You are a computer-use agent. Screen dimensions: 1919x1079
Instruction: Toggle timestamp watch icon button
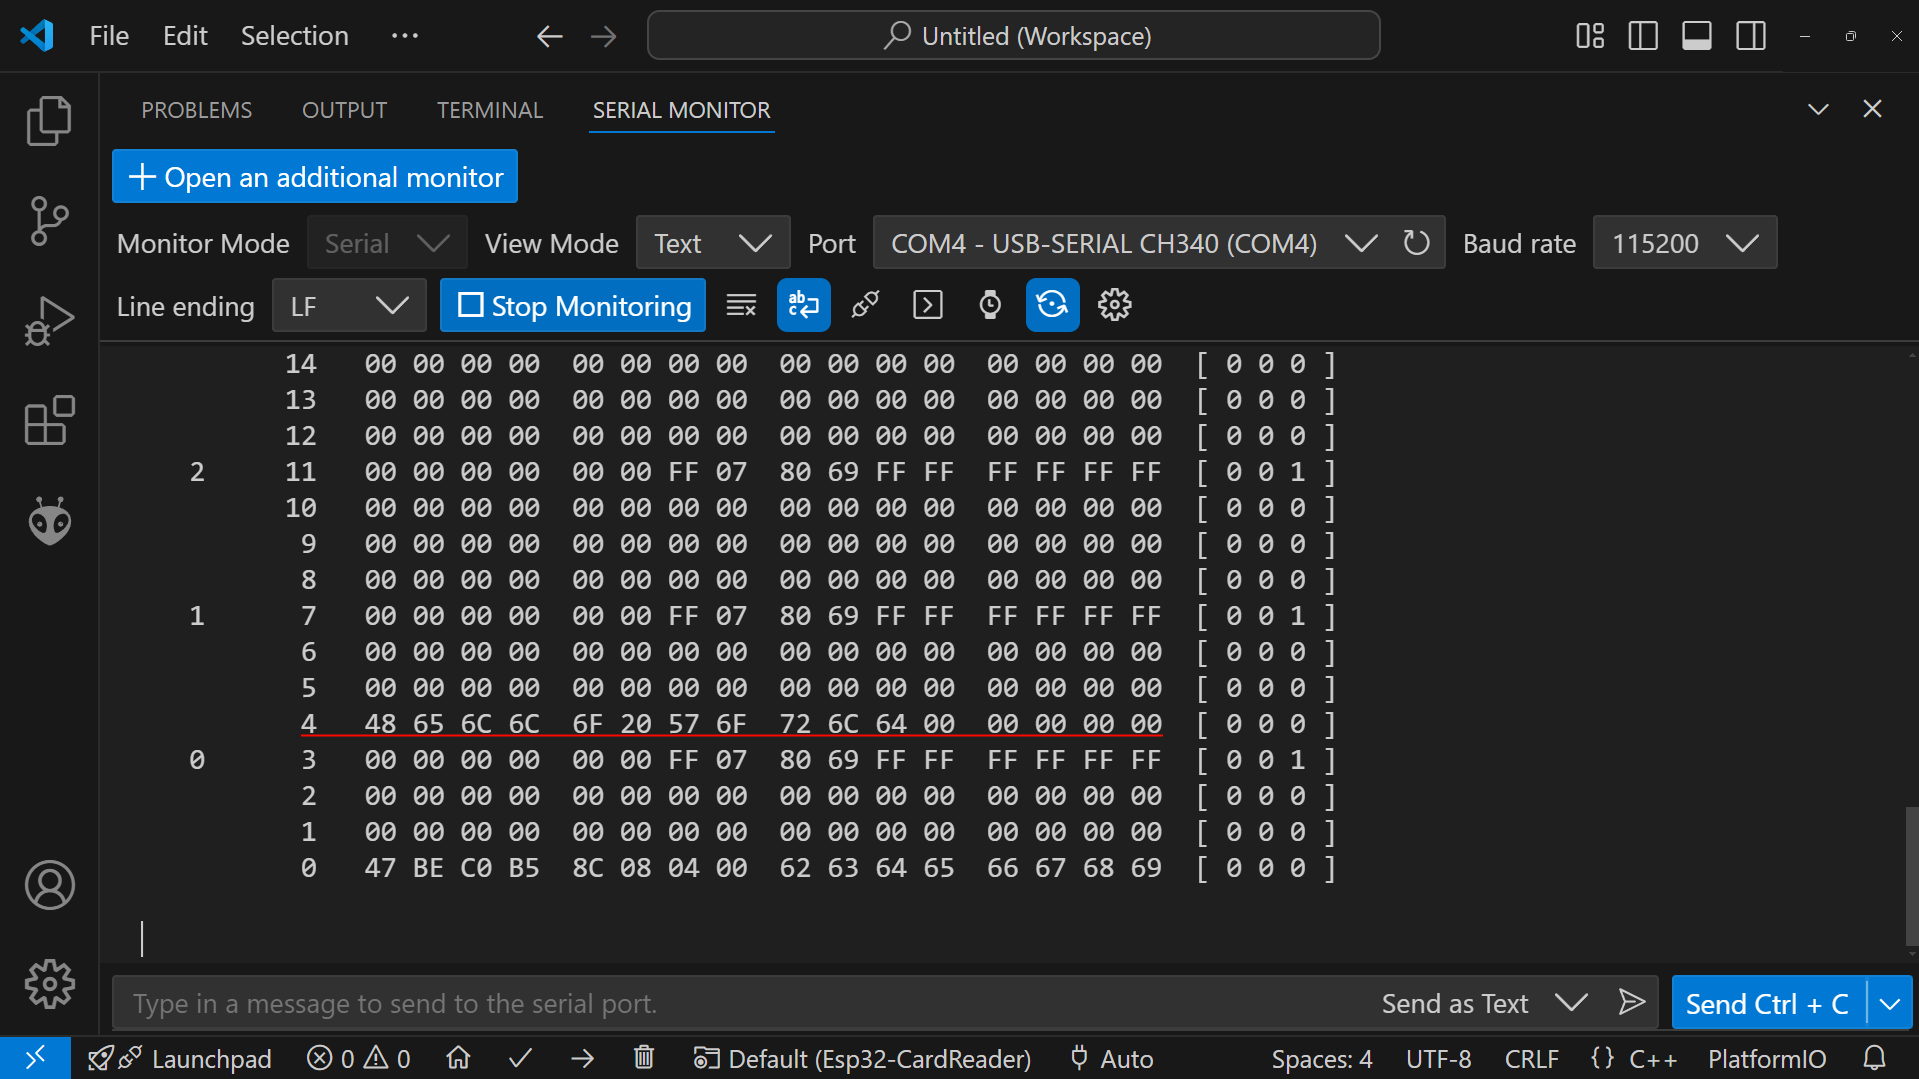990,305
